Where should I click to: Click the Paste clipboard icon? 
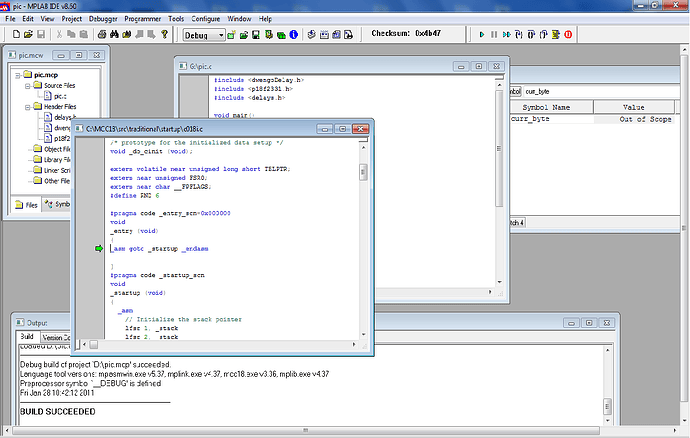84,34
